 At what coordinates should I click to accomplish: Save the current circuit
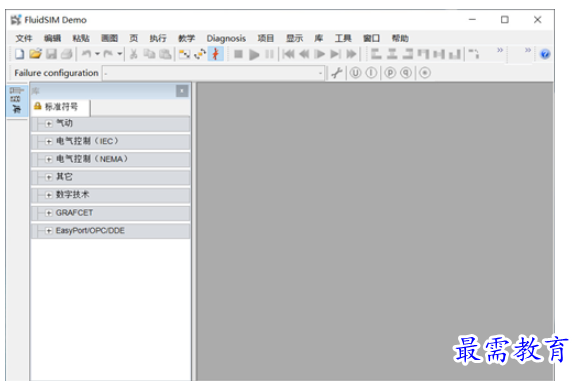click(51, 54)
